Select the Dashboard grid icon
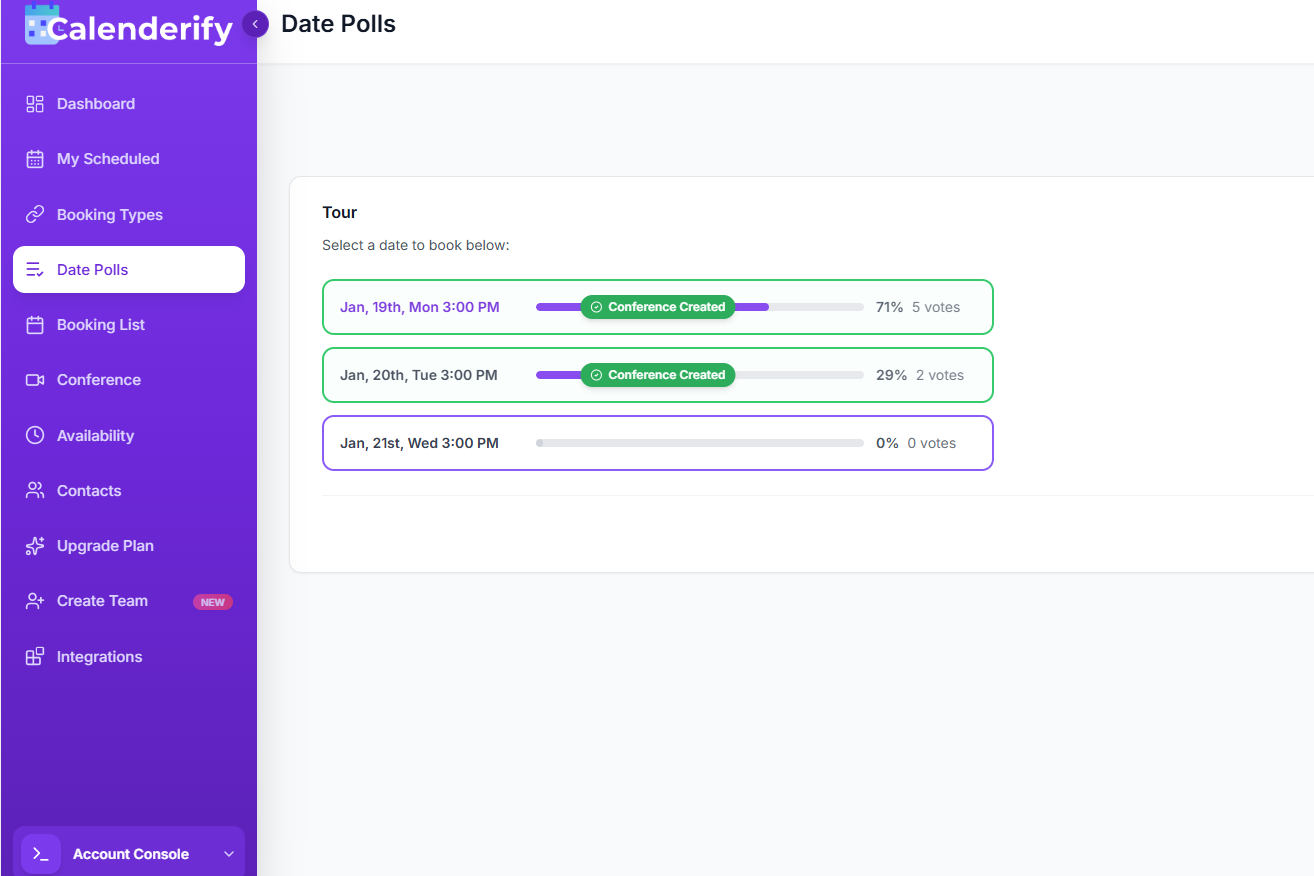 point(35,103)
